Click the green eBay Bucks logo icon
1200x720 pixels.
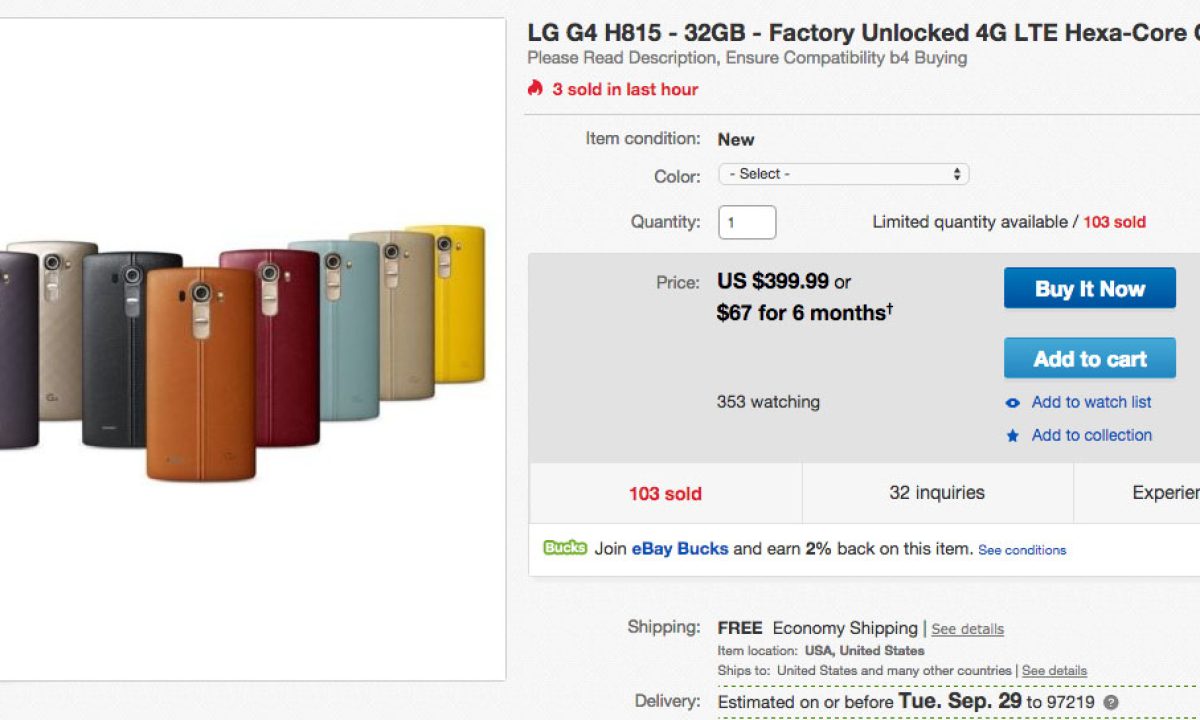565,548
